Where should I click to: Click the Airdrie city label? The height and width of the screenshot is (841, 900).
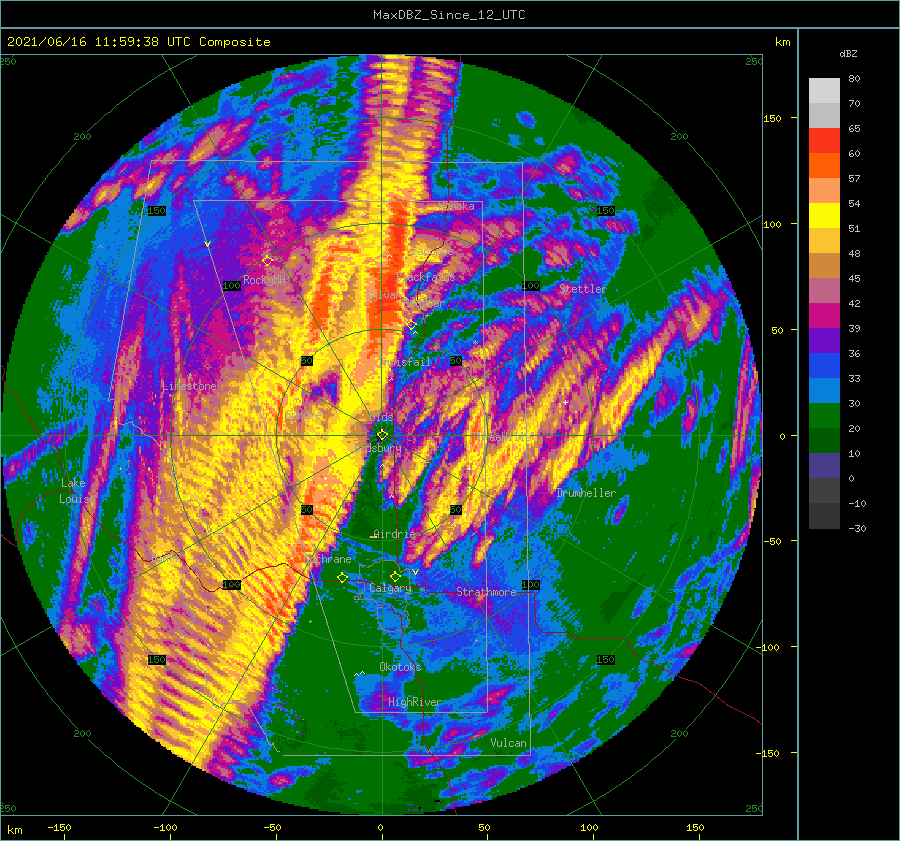coord(394,534)
